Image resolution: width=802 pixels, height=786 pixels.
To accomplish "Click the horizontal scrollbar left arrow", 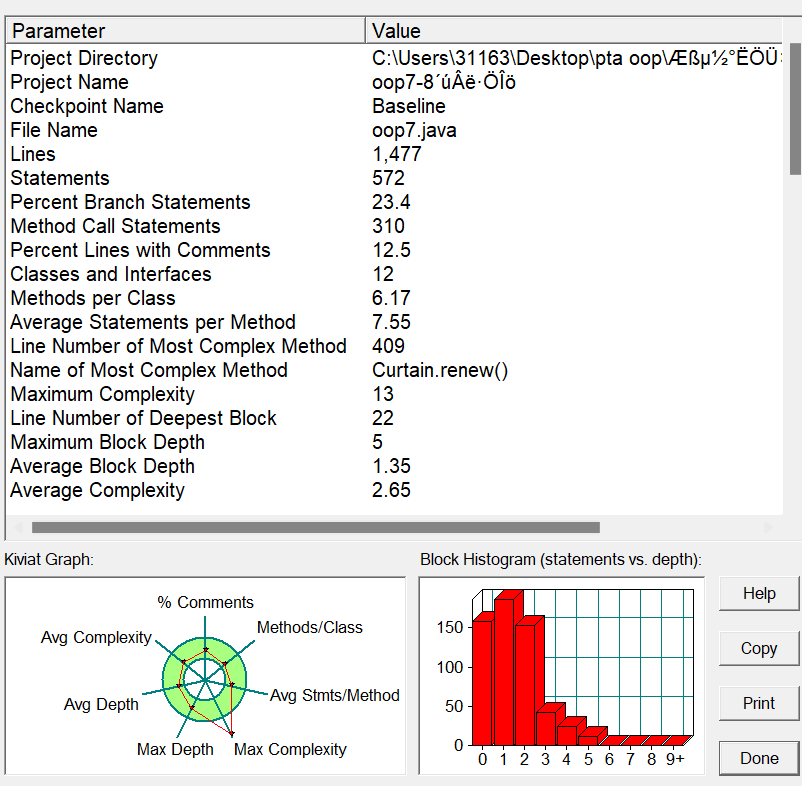I will pyautogui.click(x=17, y=527).
